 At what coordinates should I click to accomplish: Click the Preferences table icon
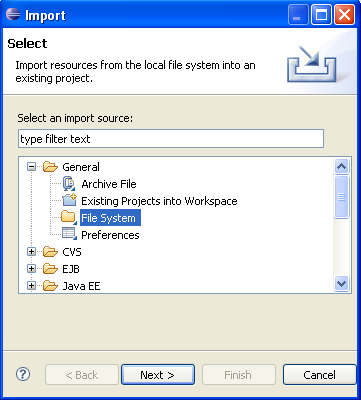coord(69,234)
